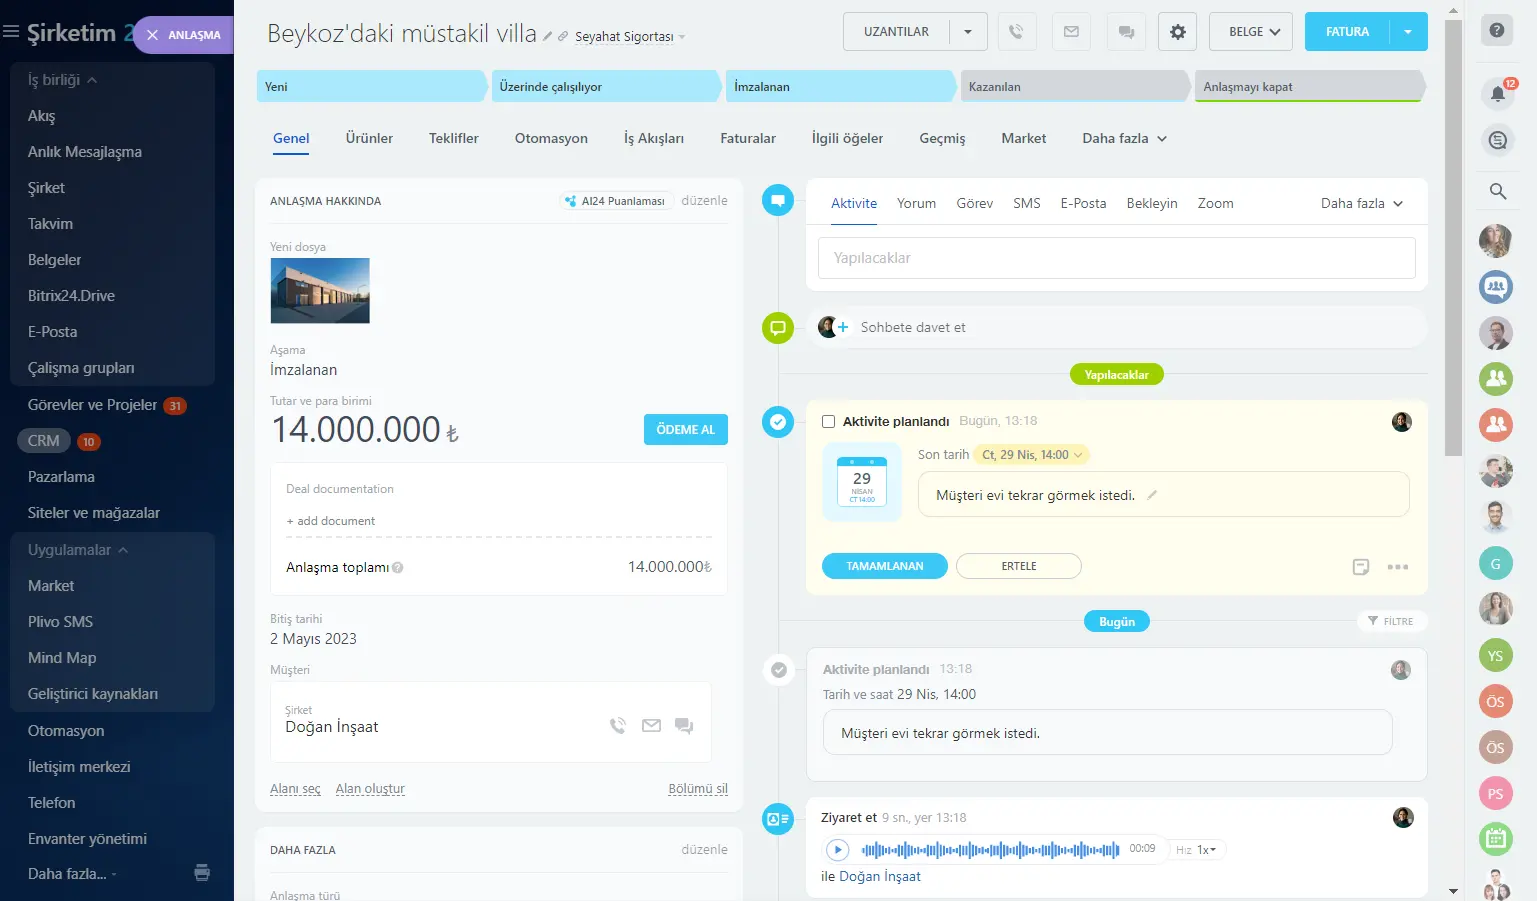
Task: Click the phone call icon in header
Action: point(1016,32)
